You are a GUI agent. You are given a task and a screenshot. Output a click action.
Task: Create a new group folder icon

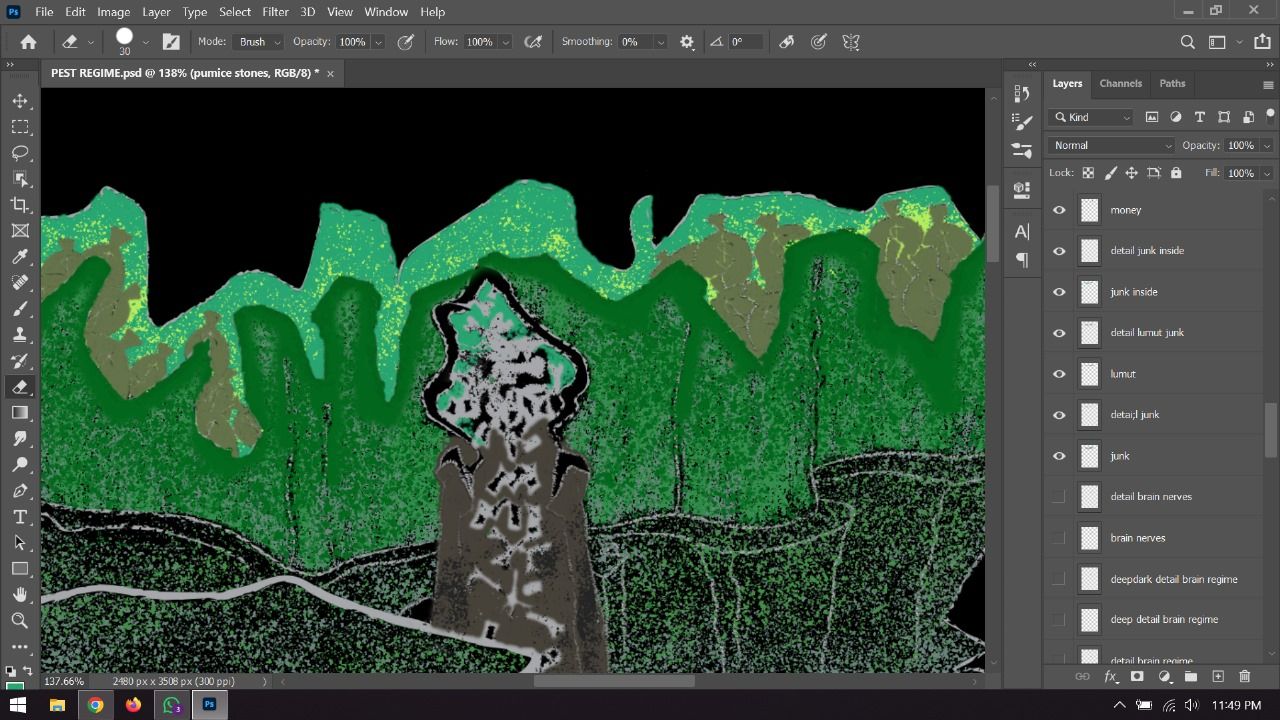pyautogui.click(x=1191, y=677)
